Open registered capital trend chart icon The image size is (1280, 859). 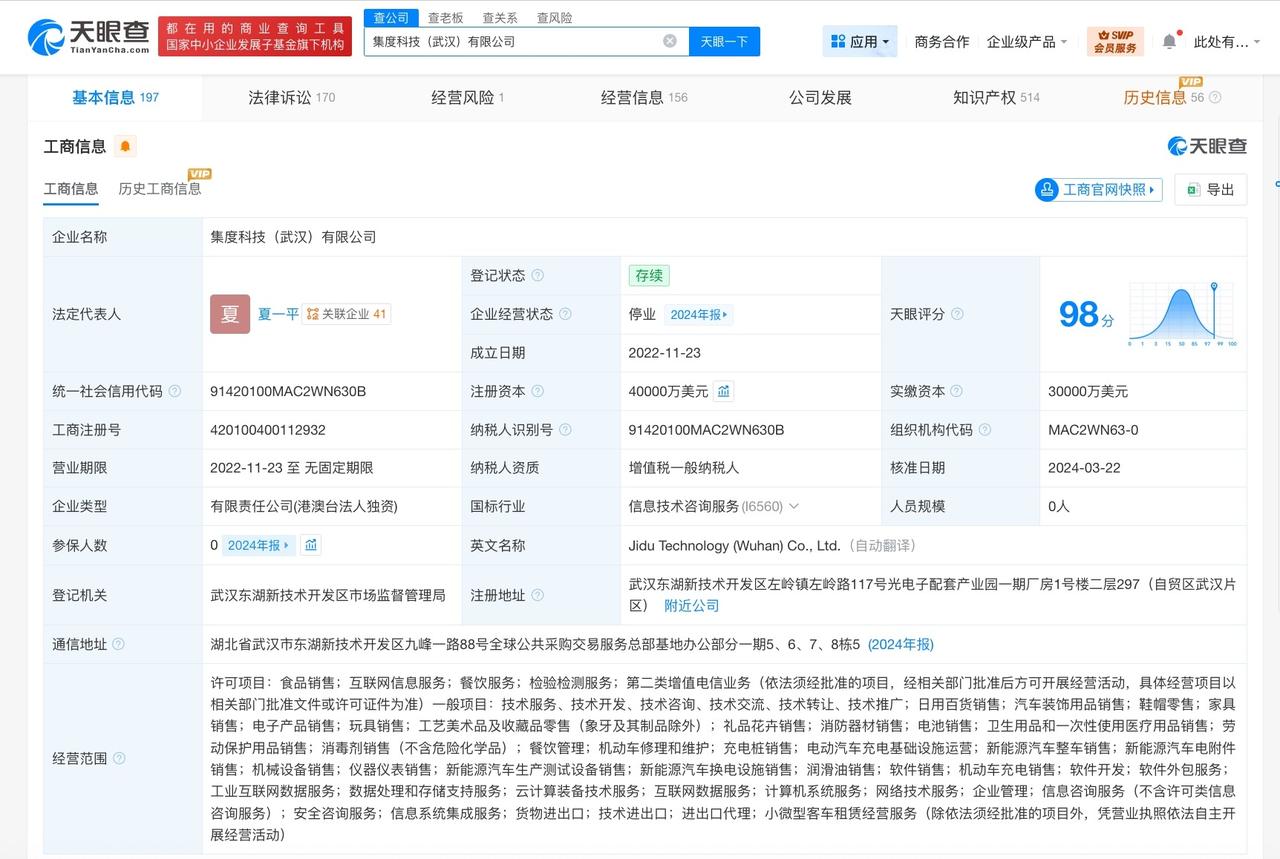(722, 391)
